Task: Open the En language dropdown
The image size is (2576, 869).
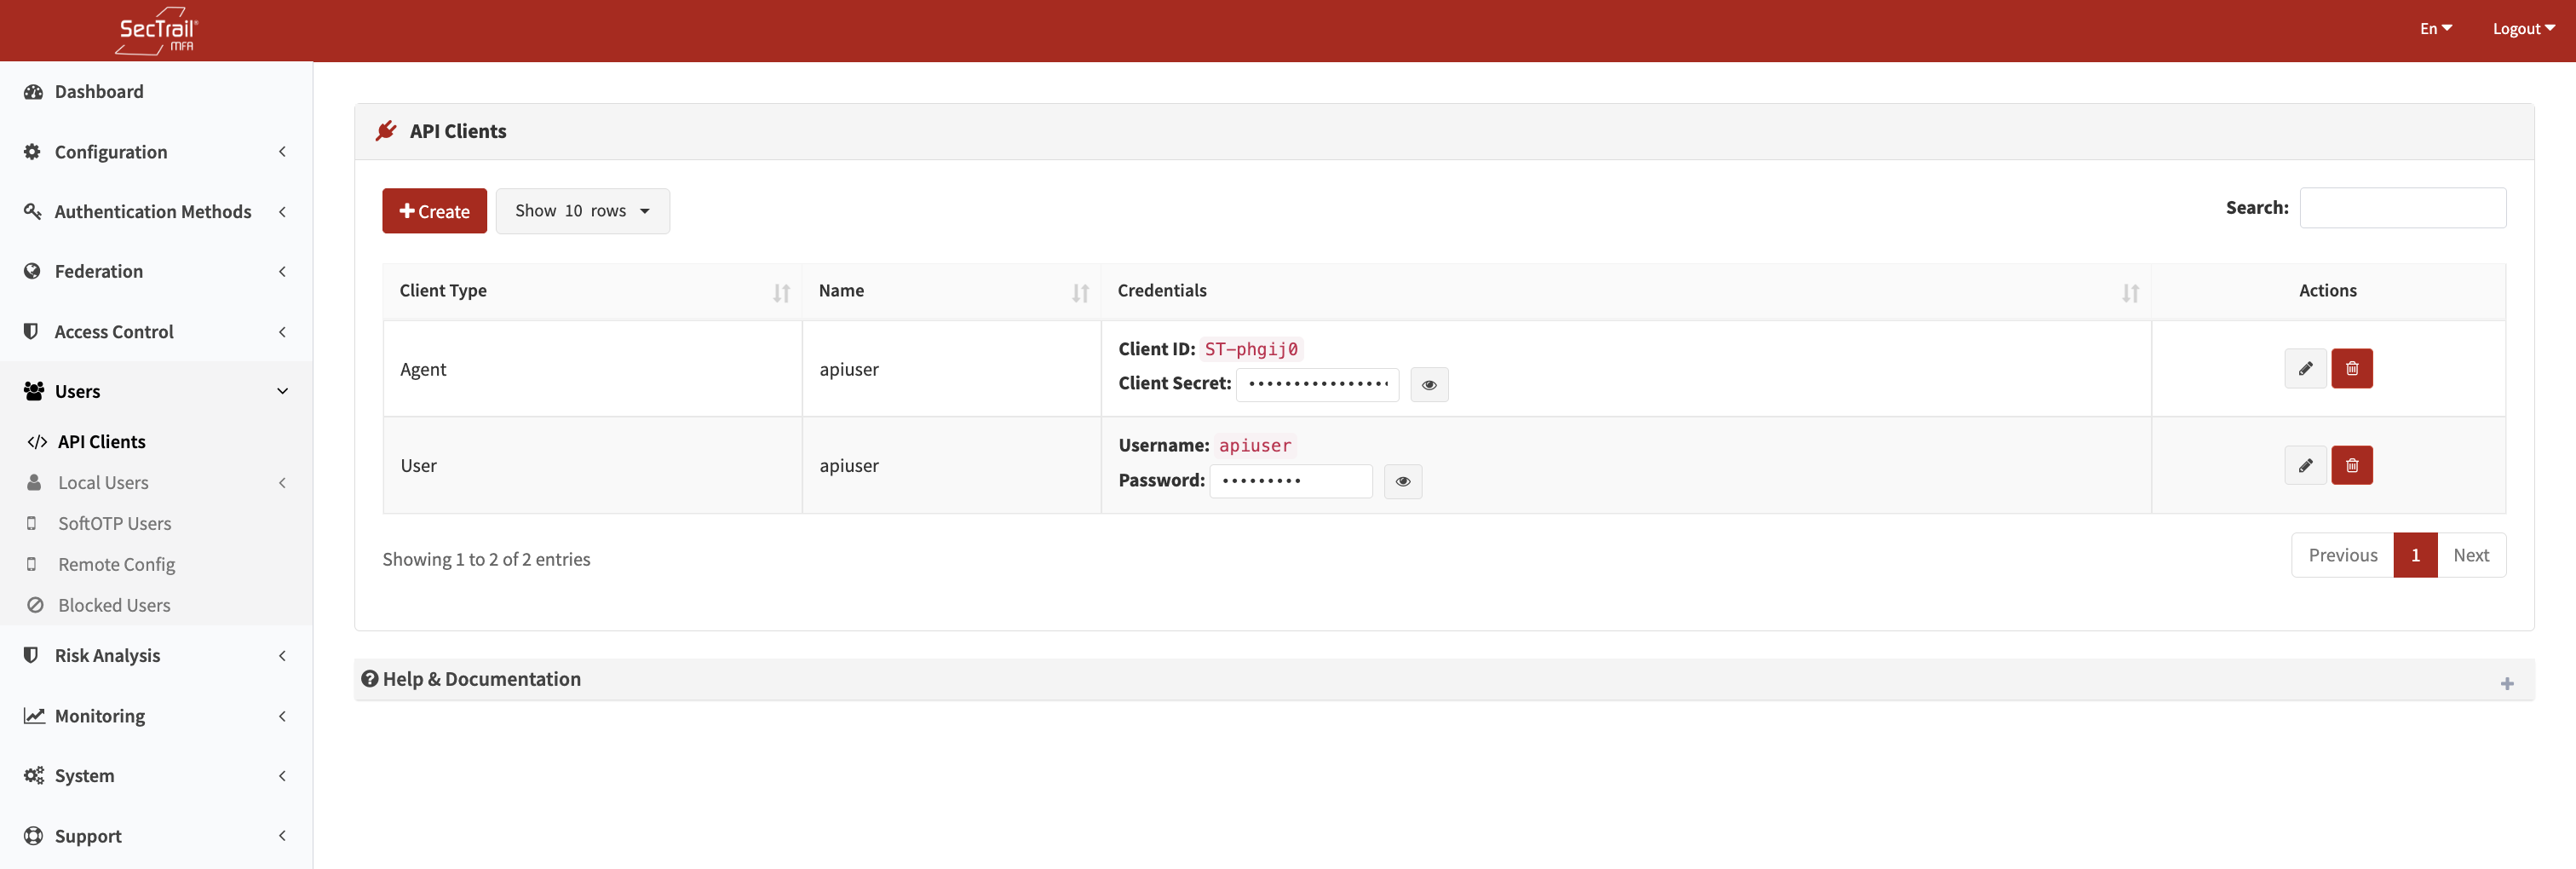Action: tap(2434, 29)
